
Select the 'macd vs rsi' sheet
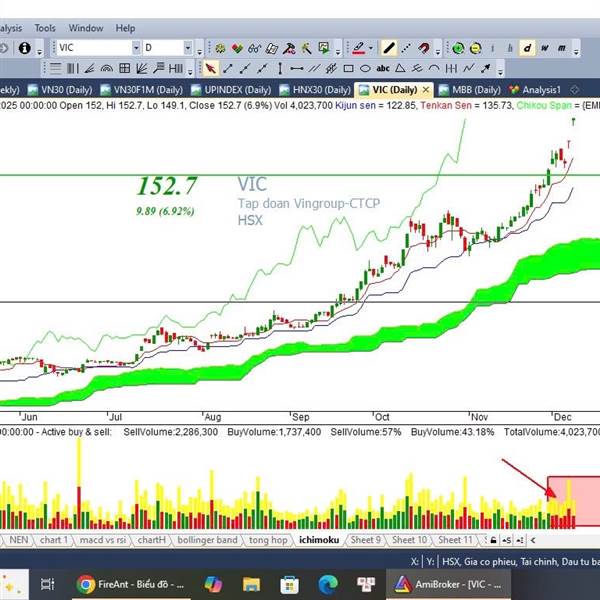pos(103,540)
